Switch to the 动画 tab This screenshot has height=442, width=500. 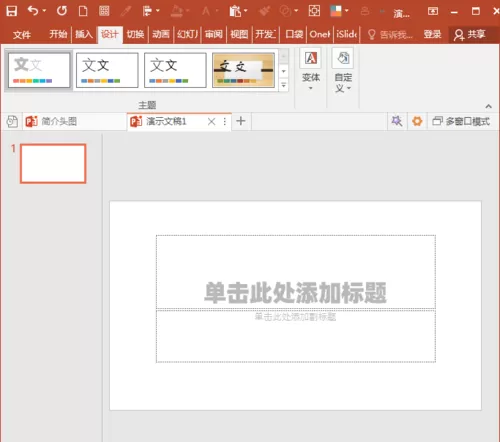161,34
